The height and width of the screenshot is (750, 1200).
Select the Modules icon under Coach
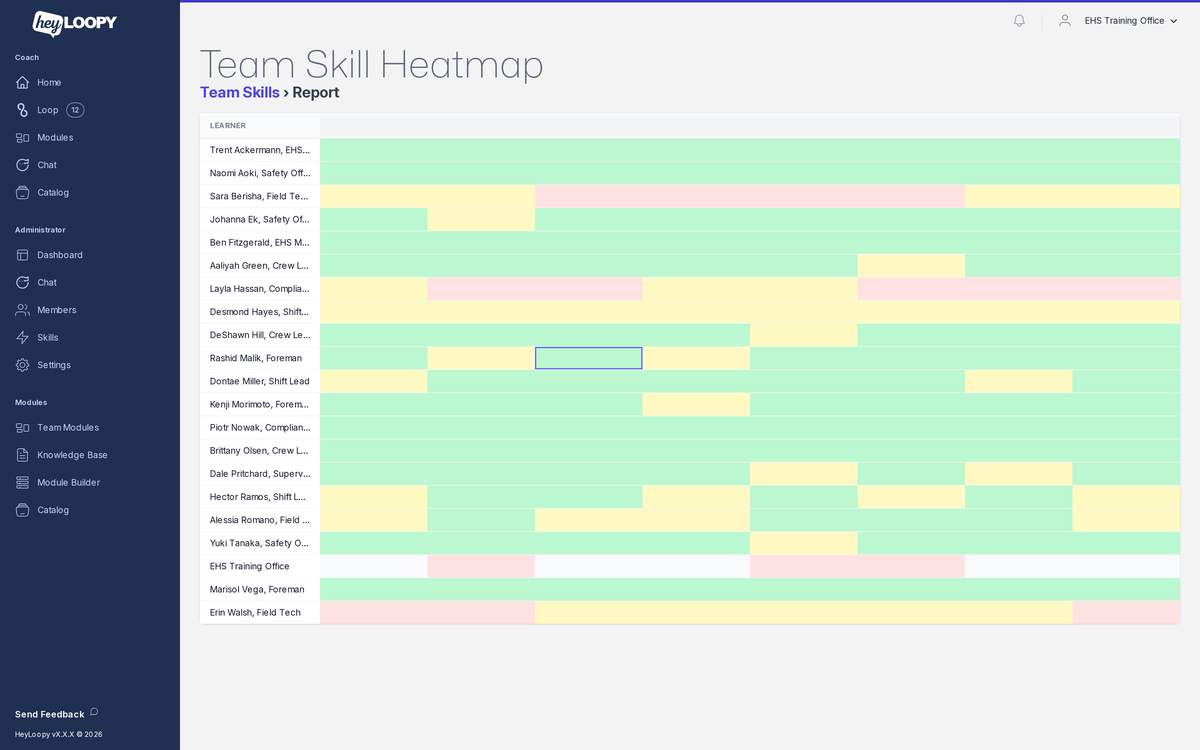[22, 137]
